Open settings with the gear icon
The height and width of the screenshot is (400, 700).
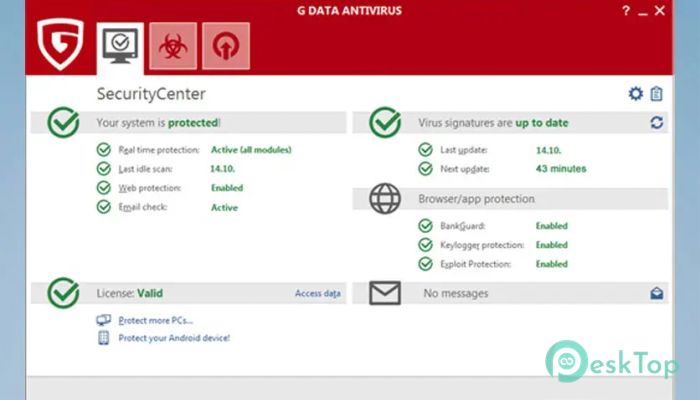[x=636, y=94]
